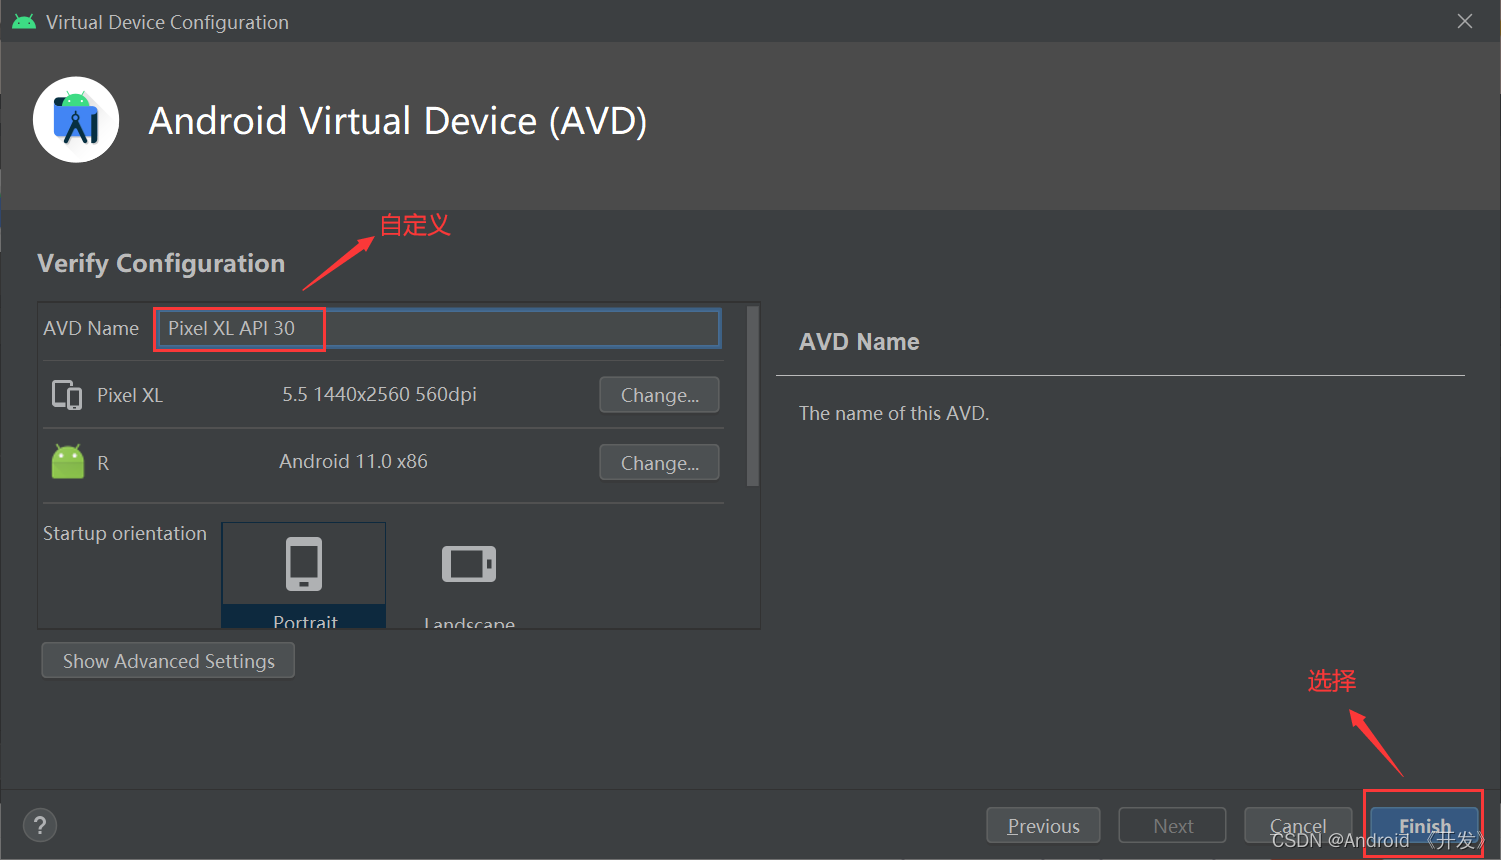The height and width of the screenshot is (860, 1501).
Task: Click inside the AVD Name text field
Action: pyautogui.click(x=437, y=328)
